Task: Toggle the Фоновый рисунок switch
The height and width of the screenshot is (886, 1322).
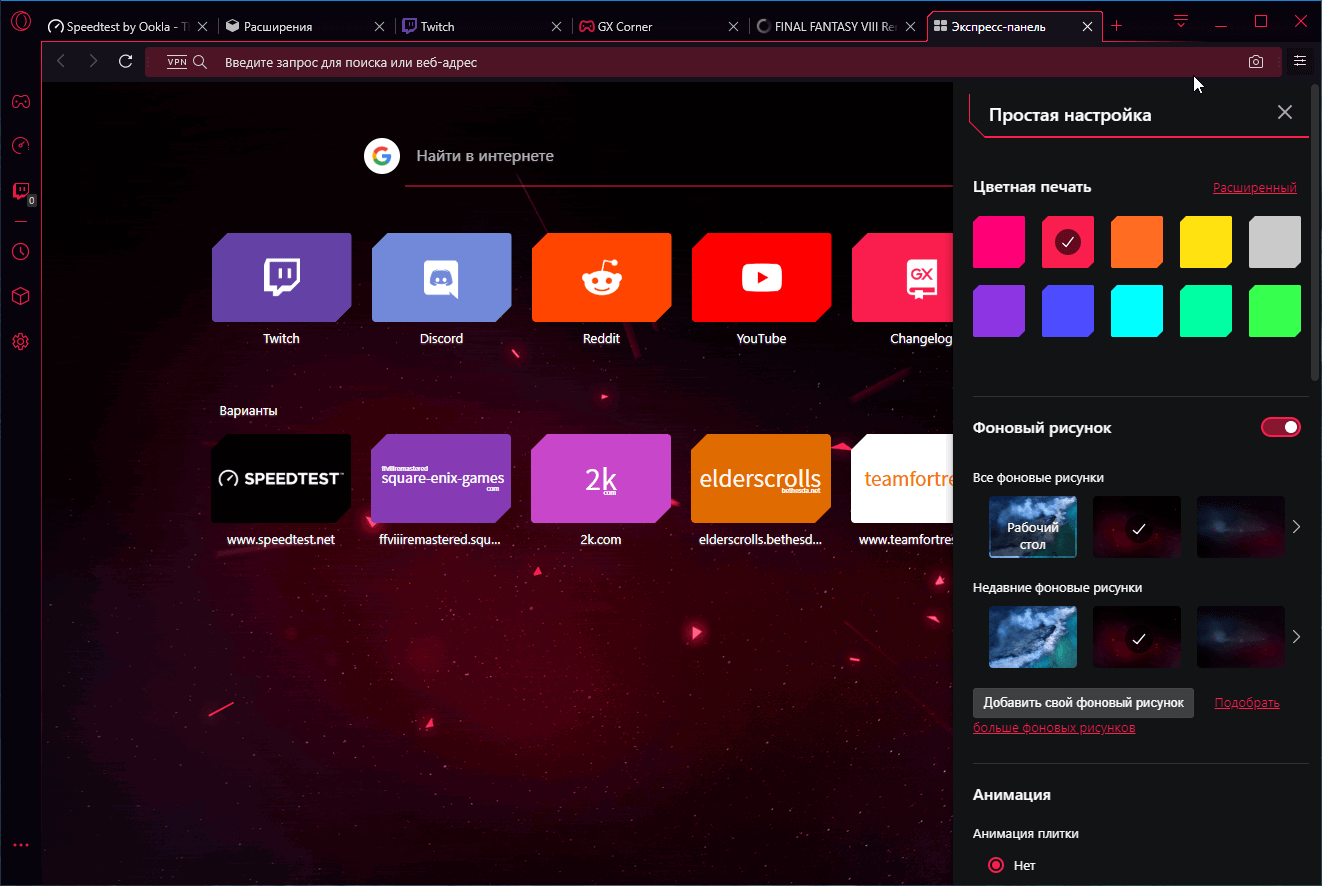Action: [x=1281, y=428]
